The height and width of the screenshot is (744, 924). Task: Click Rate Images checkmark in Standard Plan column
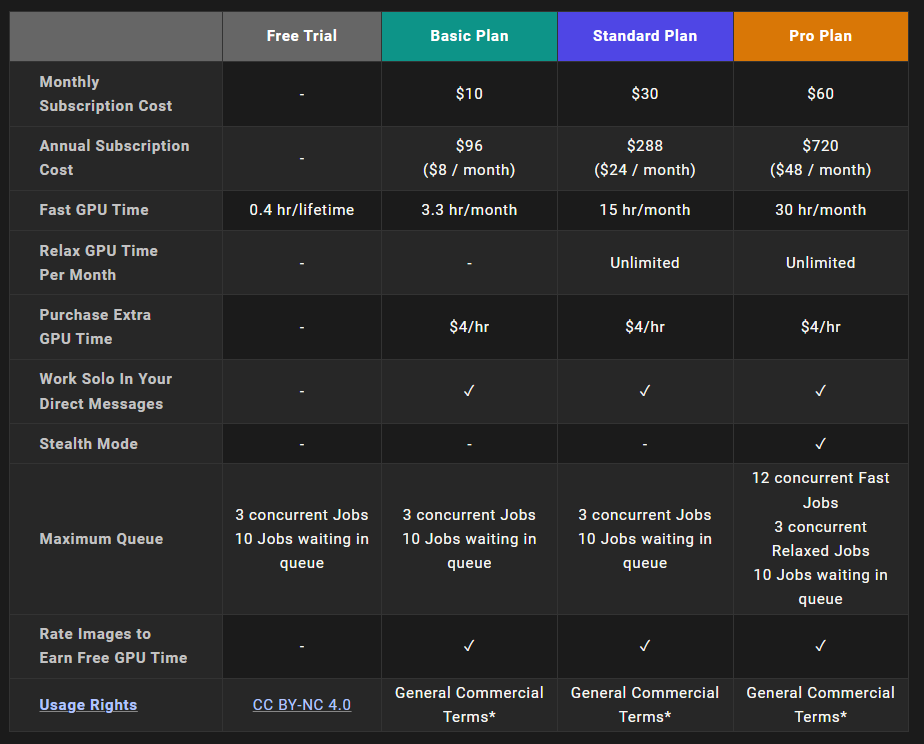(645, 646)
